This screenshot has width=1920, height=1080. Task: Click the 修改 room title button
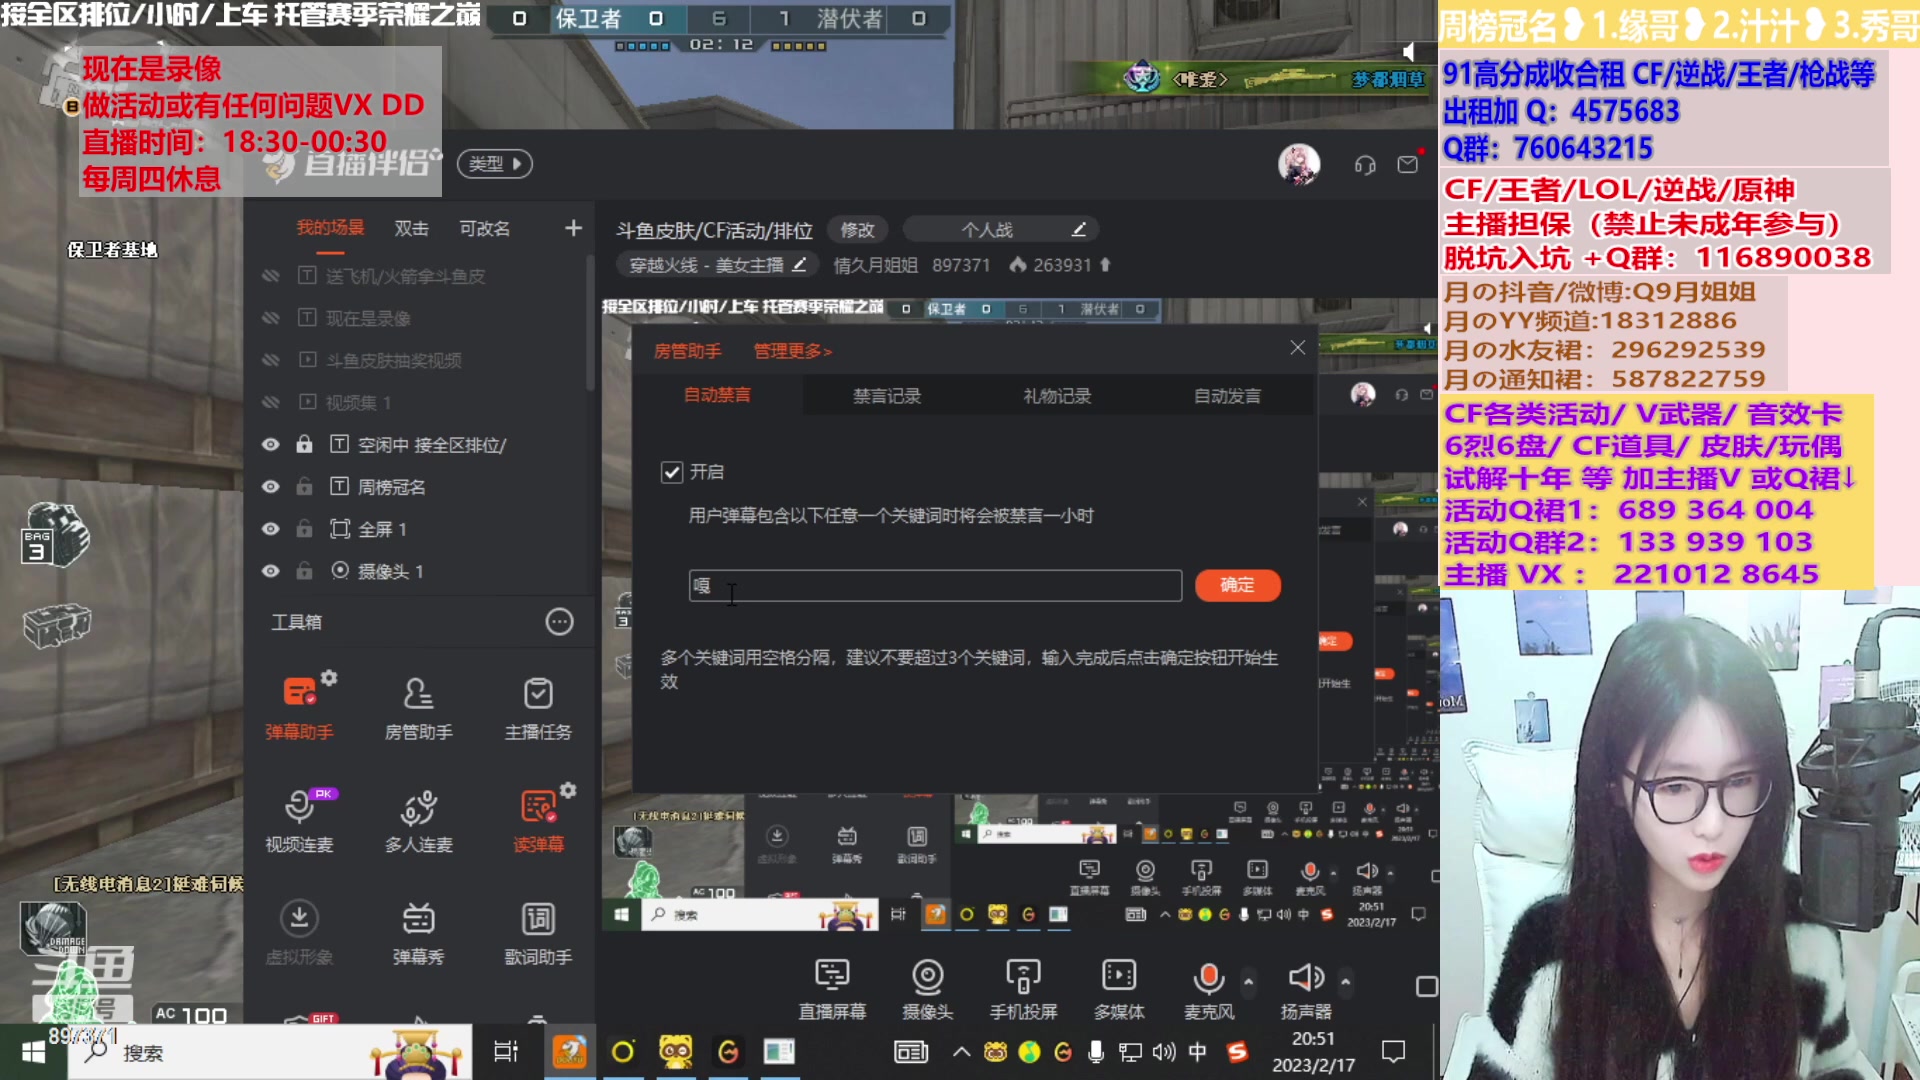857,230
